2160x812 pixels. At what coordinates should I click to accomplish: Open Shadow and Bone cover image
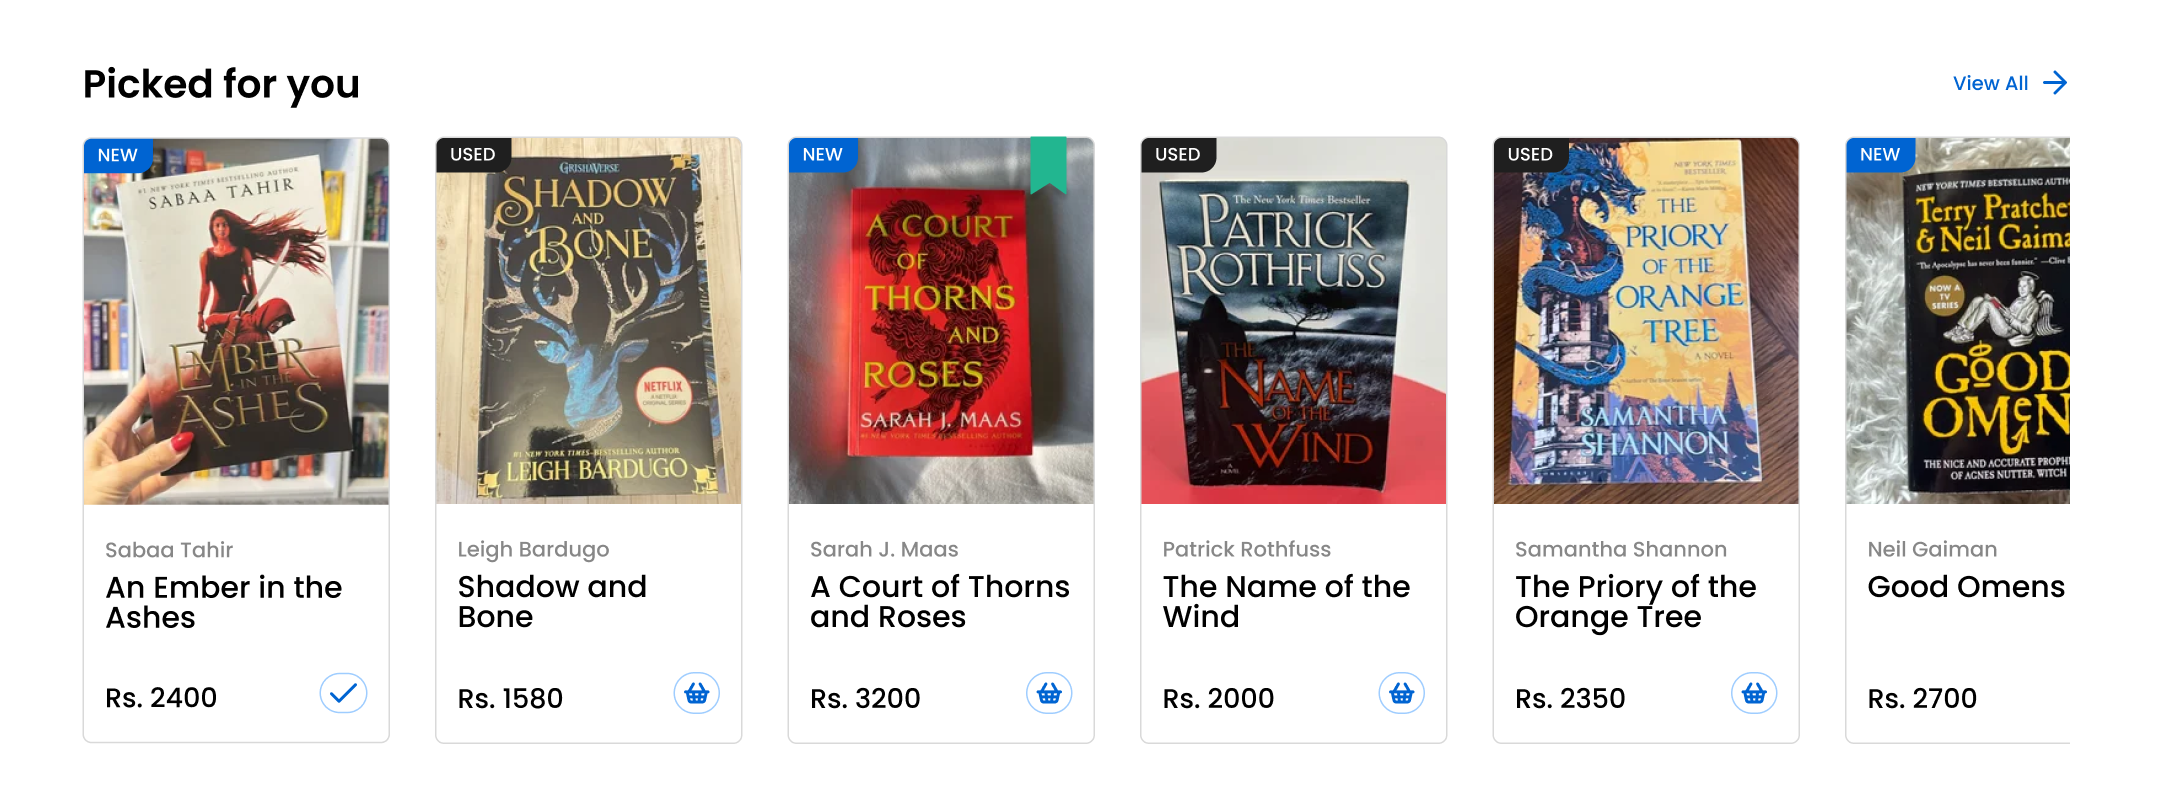tap(589, 320)
